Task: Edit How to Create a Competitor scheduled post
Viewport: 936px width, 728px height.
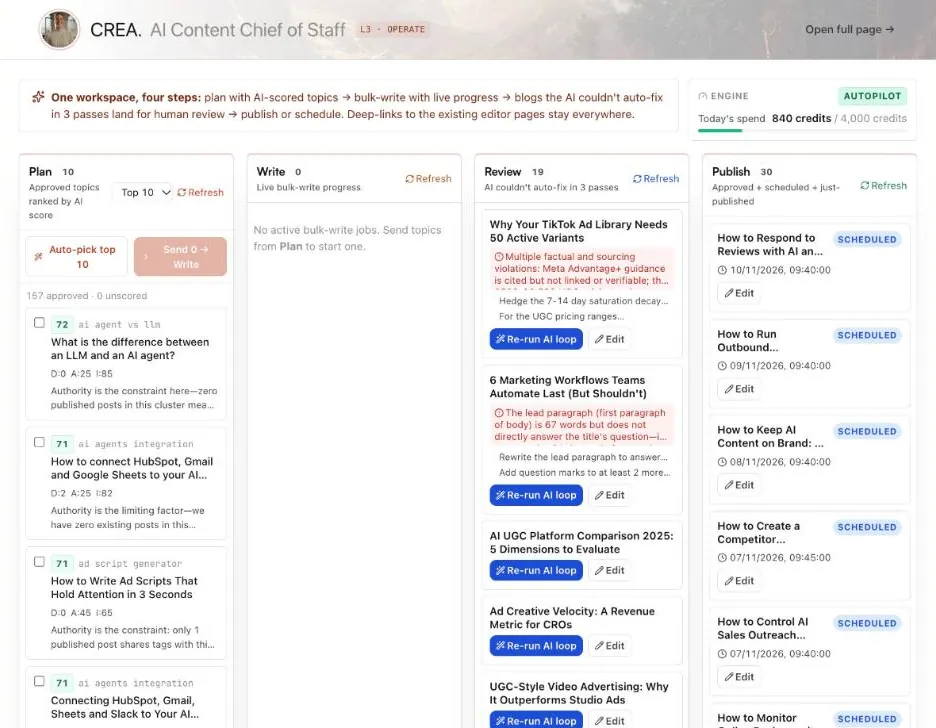Action: [x=739, y=581]
